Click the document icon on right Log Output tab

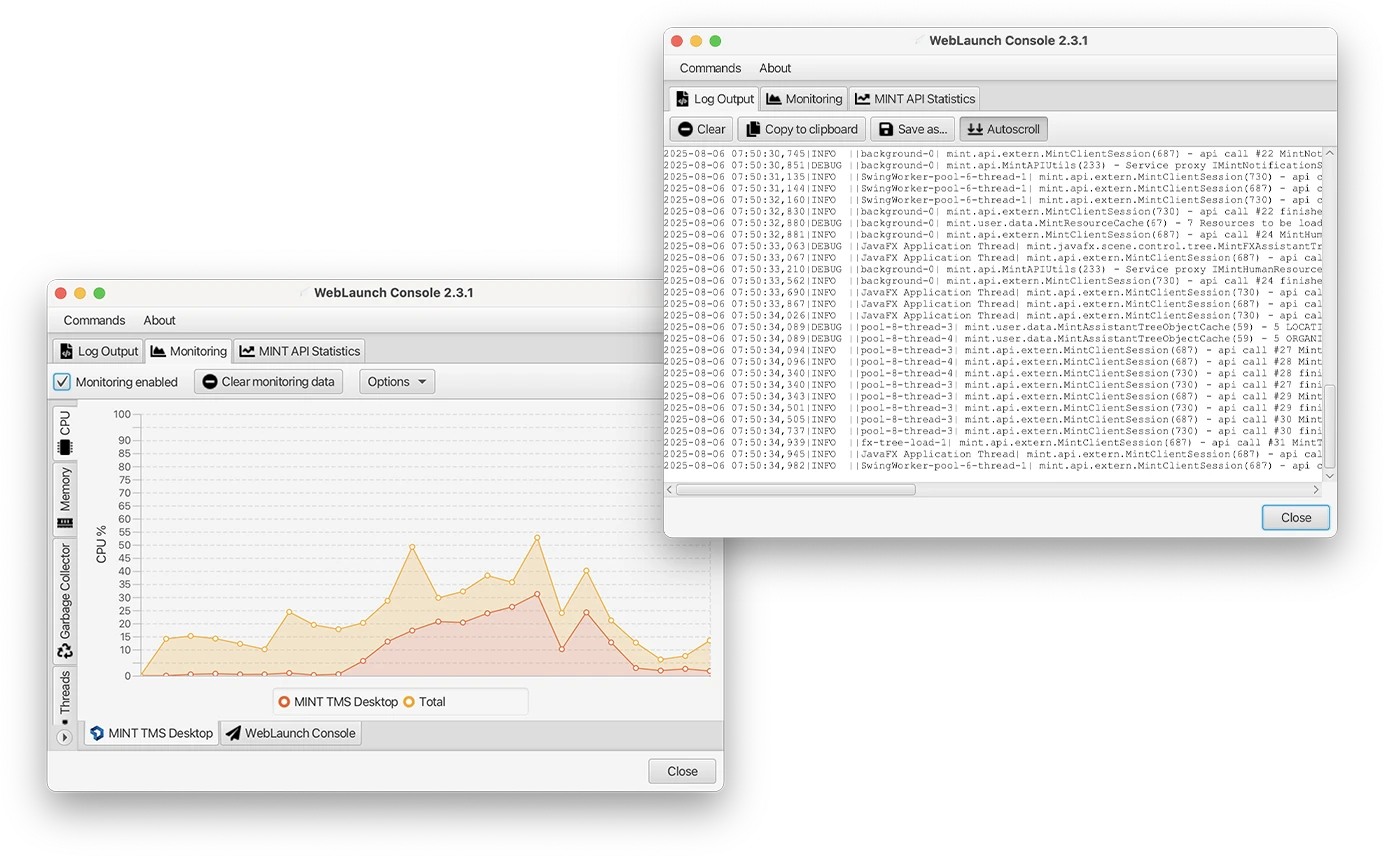tap(683, 99)
